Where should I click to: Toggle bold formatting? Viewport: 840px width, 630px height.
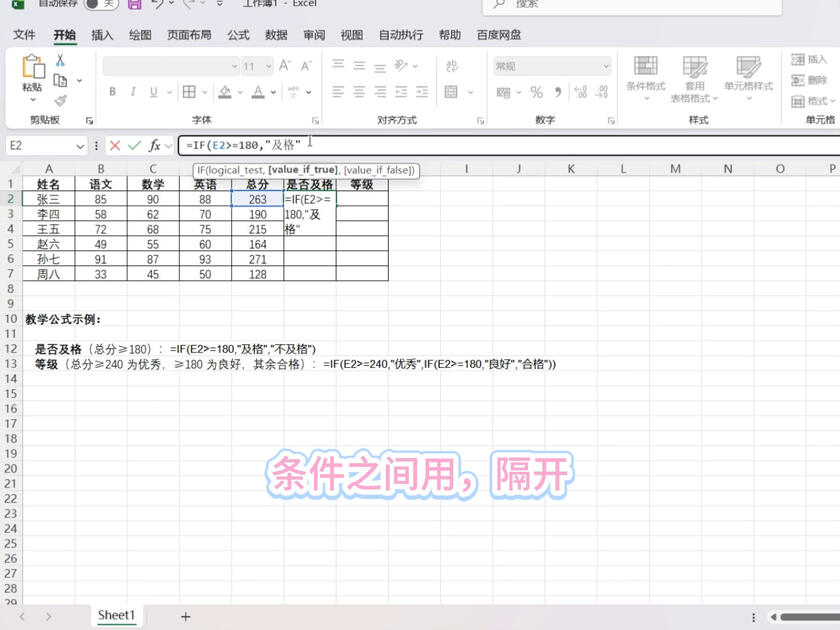pos(112,92)
